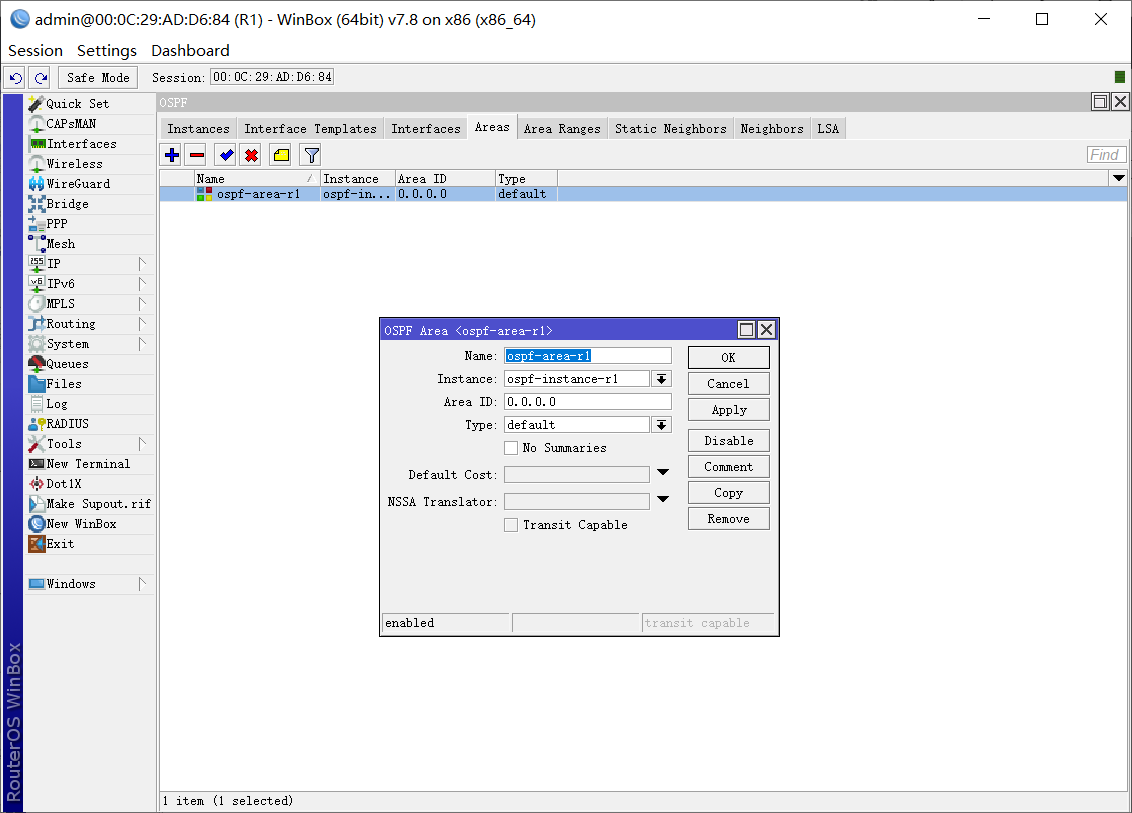Click the Find search box
The image size is (1132, 813).
(1105, 155)
